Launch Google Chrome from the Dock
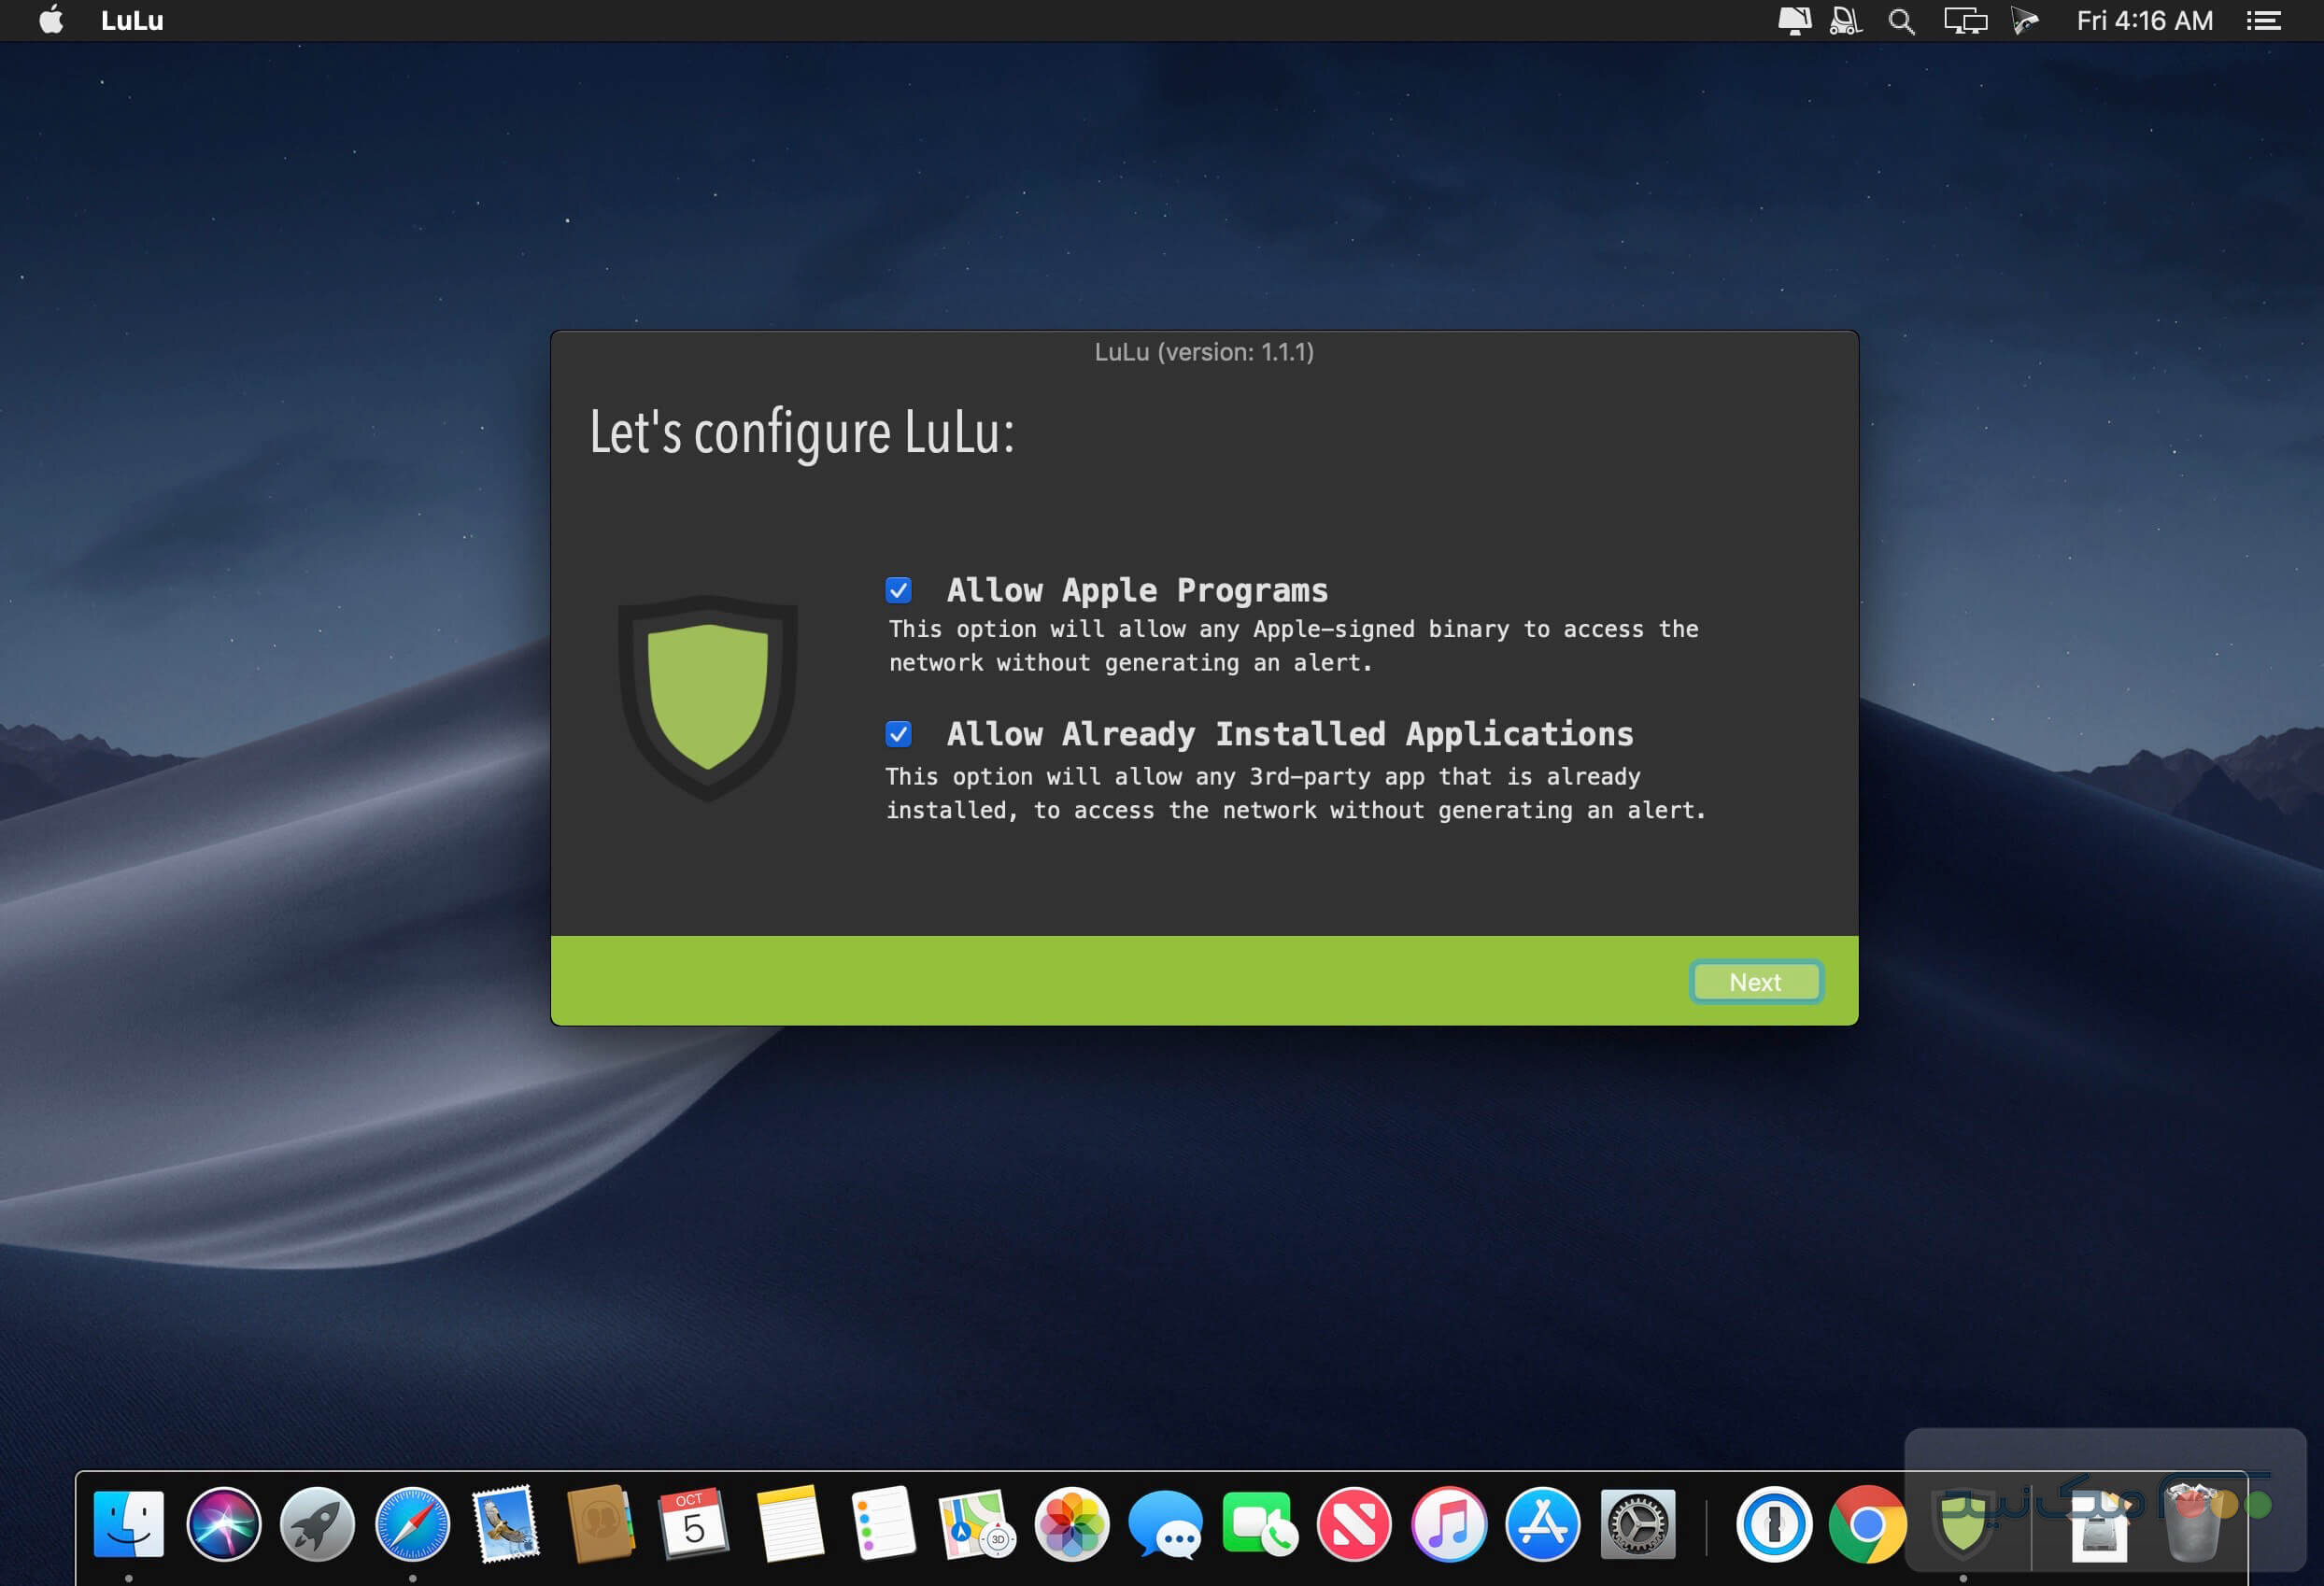This screenshot has width=2324, height=1586. [x=1867, y=1524]
